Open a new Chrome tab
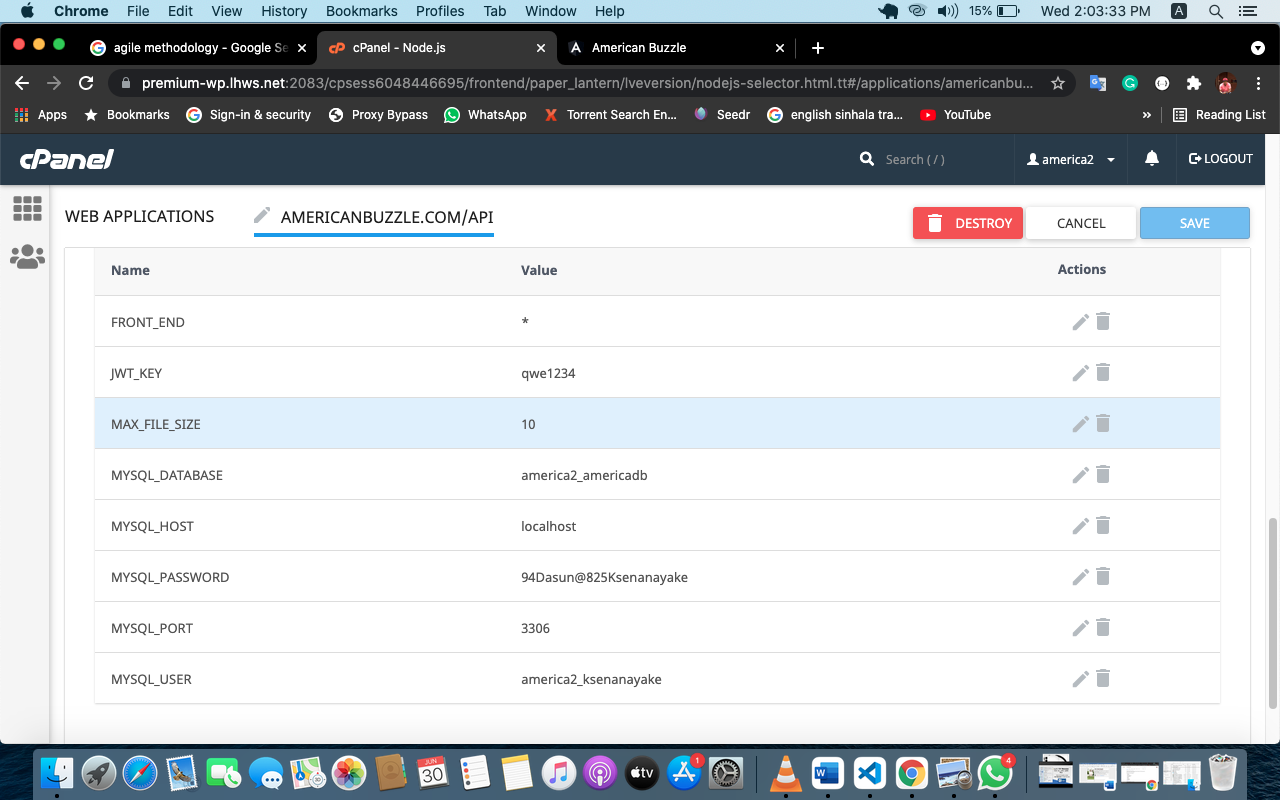 818,48
